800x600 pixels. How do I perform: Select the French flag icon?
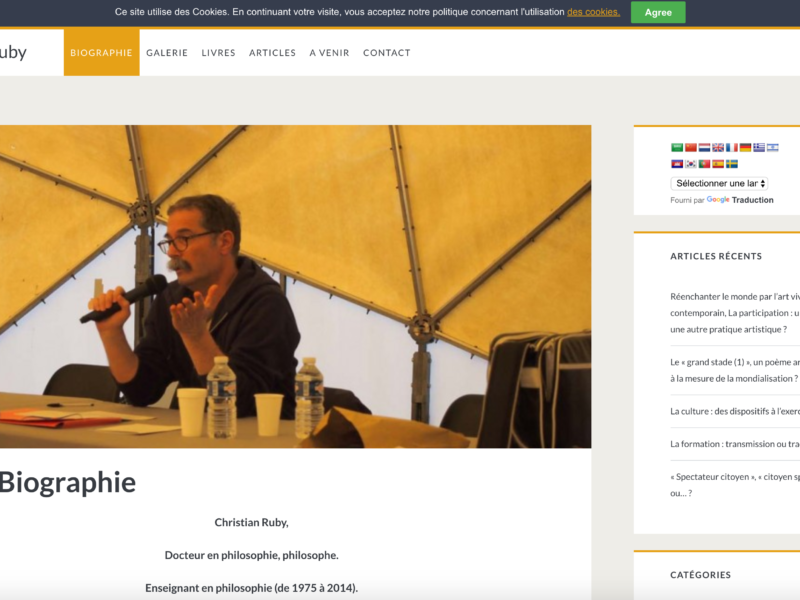[732, 147]
